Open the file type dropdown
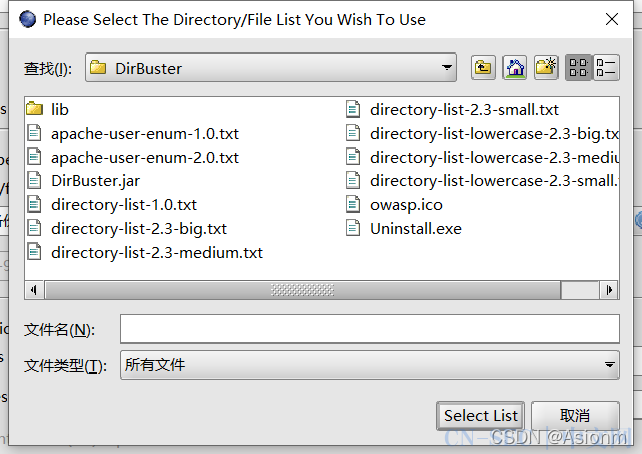This screenshot has width=642, height=454. pyautogui.click(x=610, y=365)
